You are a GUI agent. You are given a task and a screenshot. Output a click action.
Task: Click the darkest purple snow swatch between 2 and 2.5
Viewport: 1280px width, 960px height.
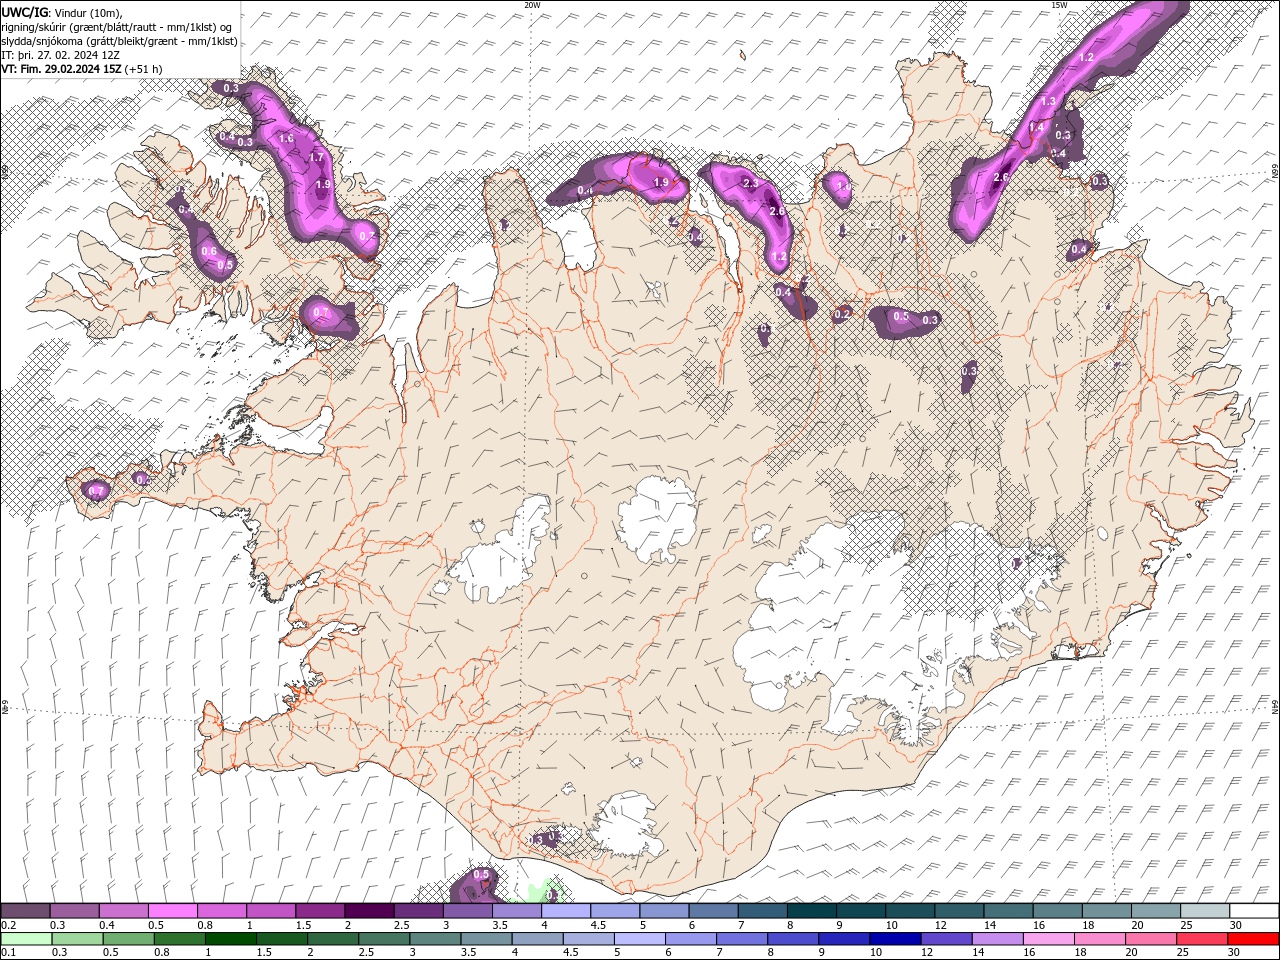[x=369, y=911]
